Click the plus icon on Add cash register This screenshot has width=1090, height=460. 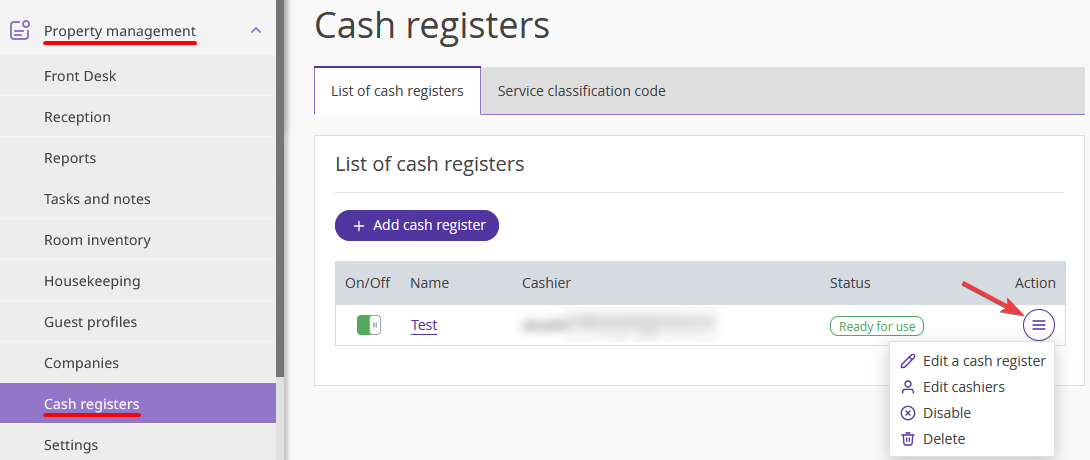359,226
